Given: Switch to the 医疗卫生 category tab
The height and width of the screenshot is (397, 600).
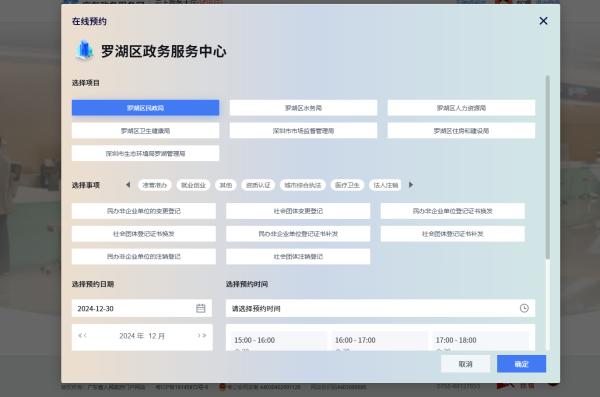Looking at the screenshot, I should 347,185.
